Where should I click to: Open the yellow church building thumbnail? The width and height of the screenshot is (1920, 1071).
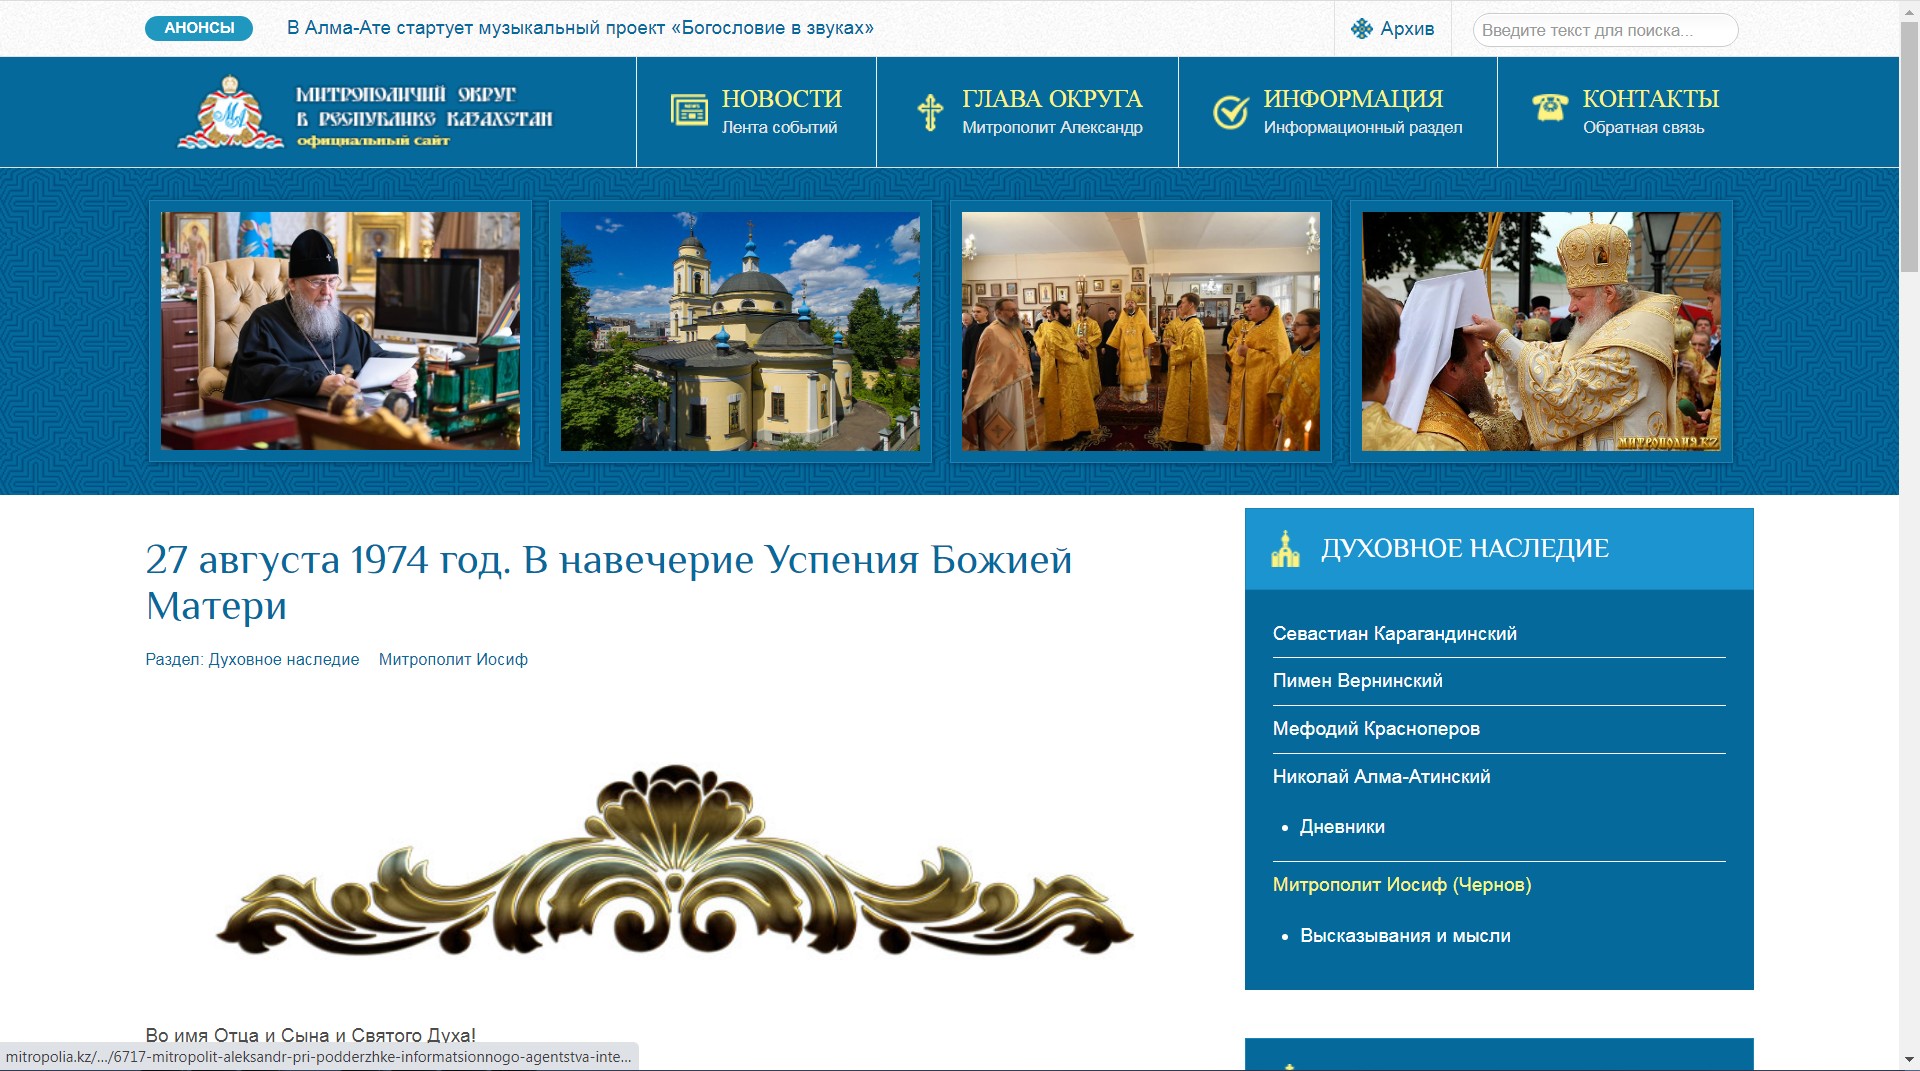pyautogui.click(x=740, y=331)
